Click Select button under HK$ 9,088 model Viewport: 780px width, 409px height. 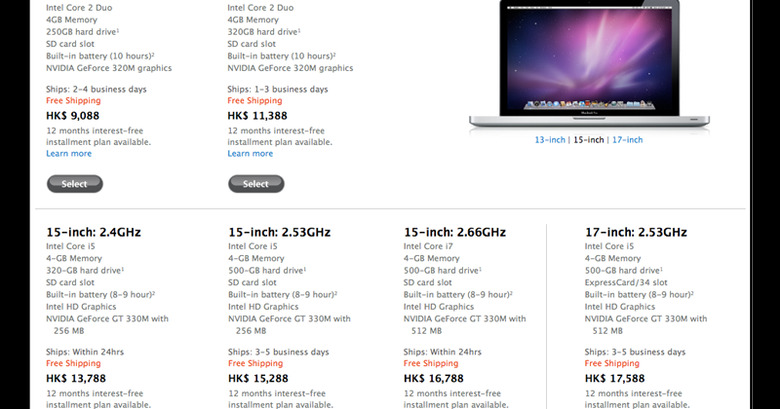pyautogui.click(x=75, y=184)
